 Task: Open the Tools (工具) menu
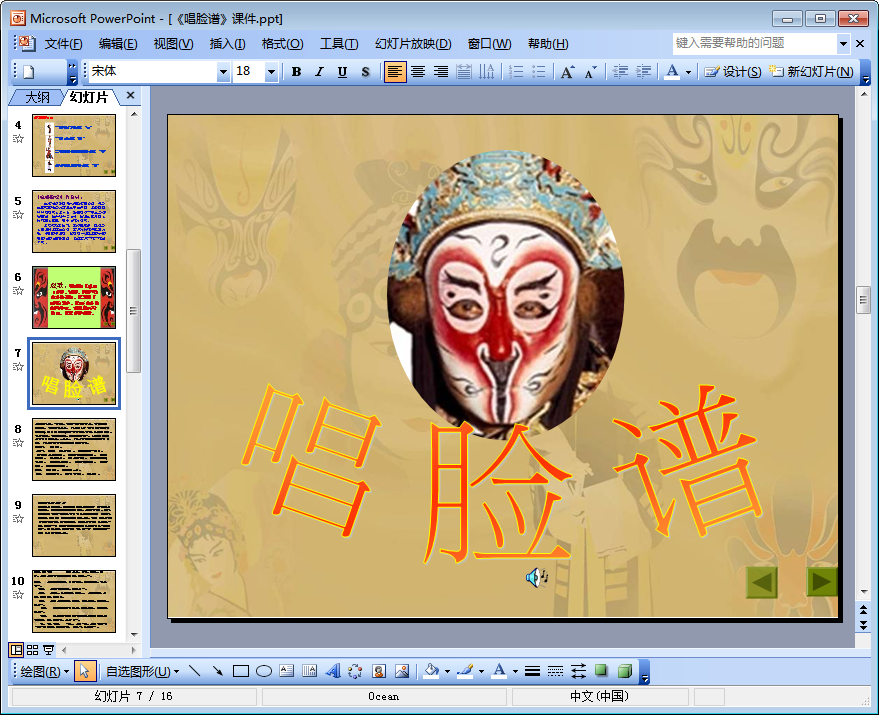339,44
